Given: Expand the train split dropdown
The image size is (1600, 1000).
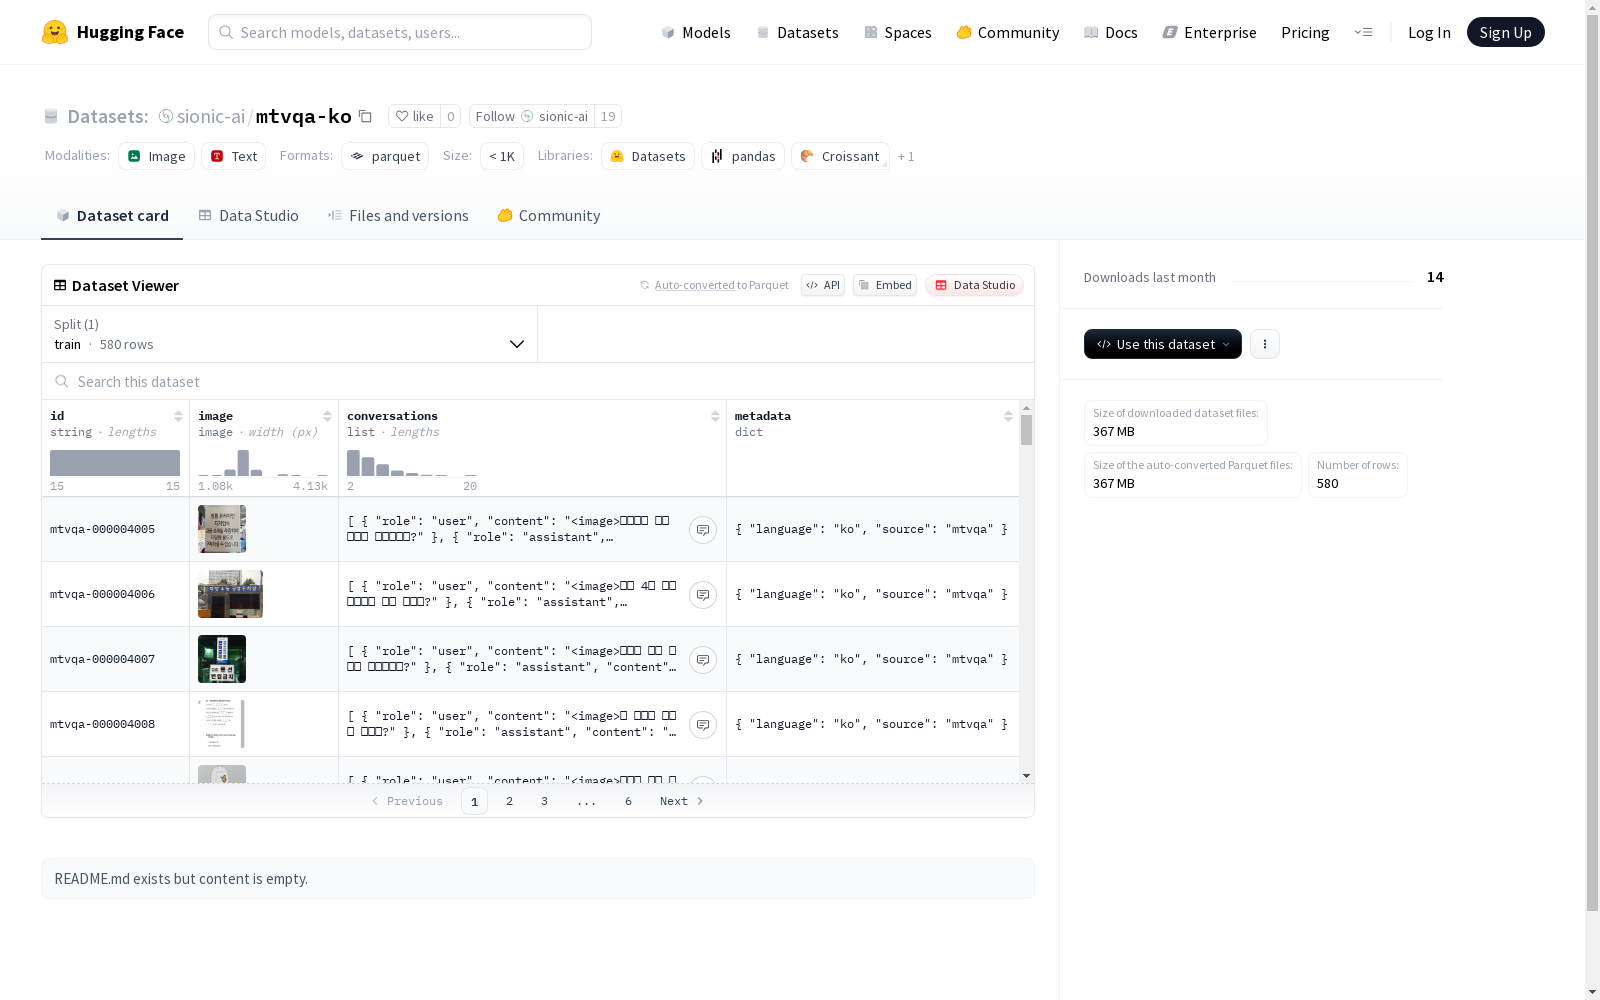Looking at the screenshot, I should [290, 334].
